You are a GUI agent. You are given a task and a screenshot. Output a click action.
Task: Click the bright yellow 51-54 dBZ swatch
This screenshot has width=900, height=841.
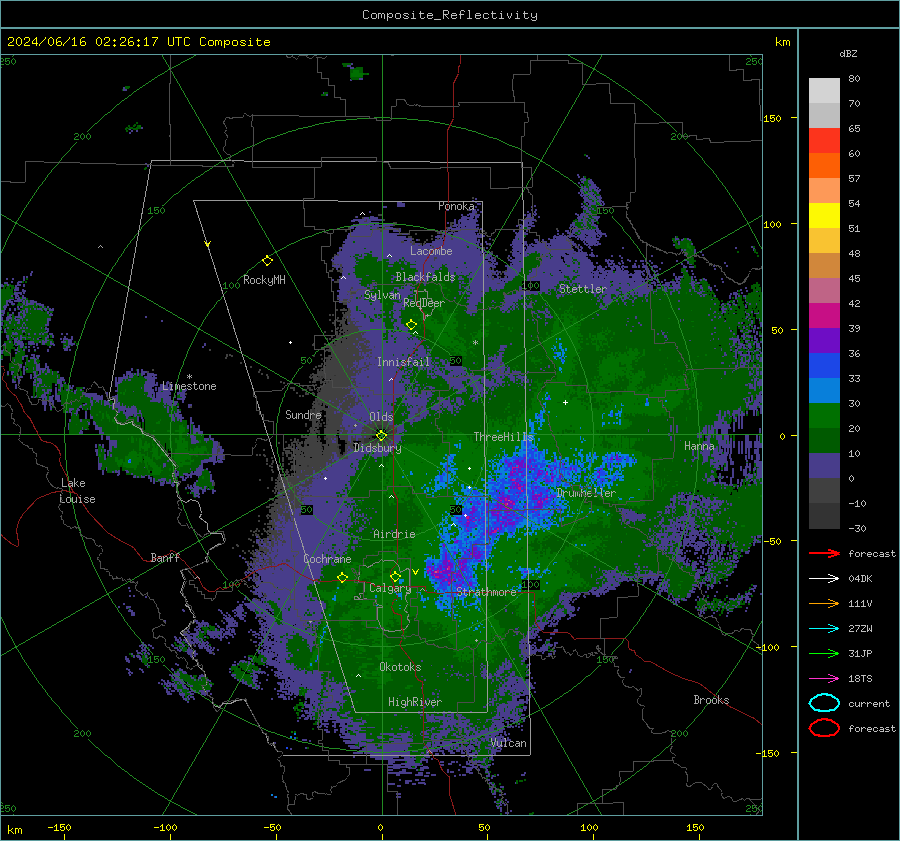(824, 216)
